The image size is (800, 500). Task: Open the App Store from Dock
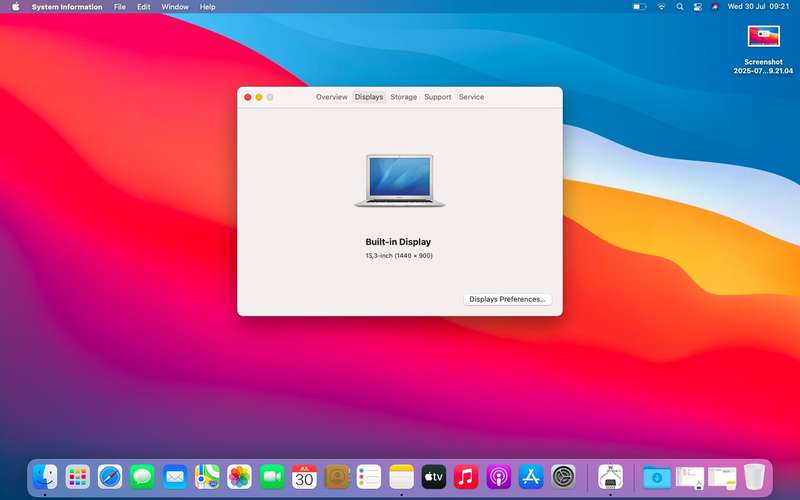tap(531, 477)
